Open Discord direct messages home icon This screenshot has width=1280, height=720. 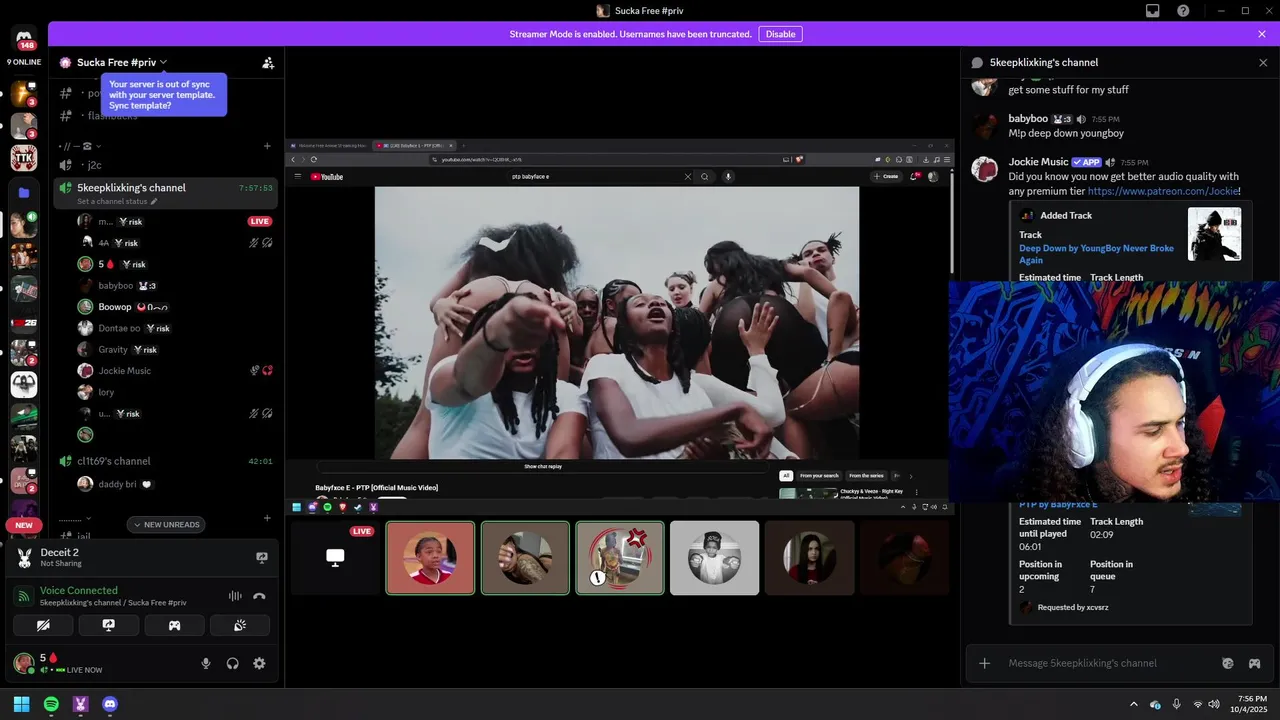point(24,38)
